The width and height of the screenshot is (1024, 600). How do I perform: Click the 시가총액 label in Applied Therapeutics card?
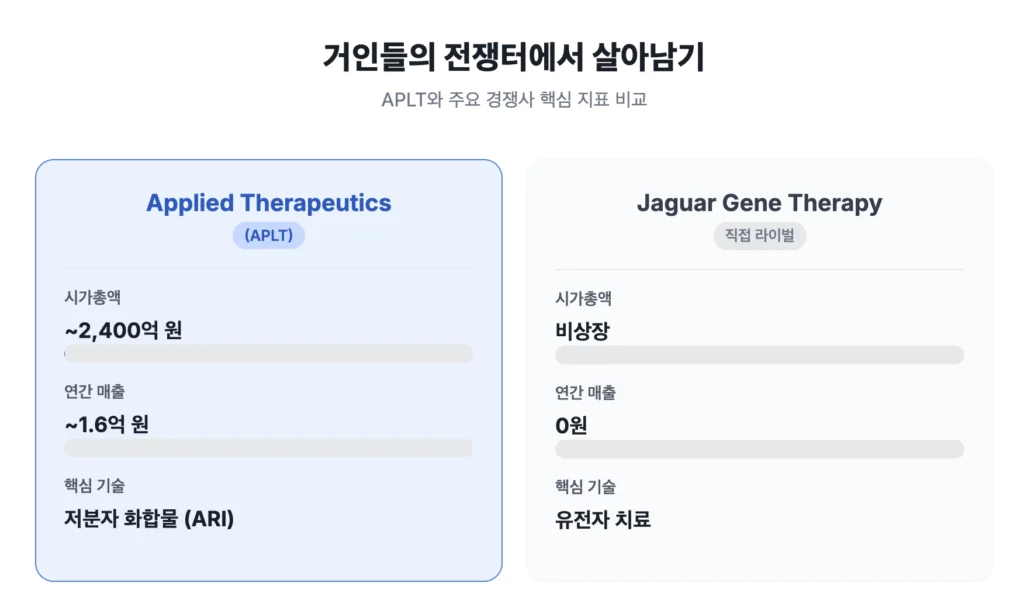pos(93,297)
